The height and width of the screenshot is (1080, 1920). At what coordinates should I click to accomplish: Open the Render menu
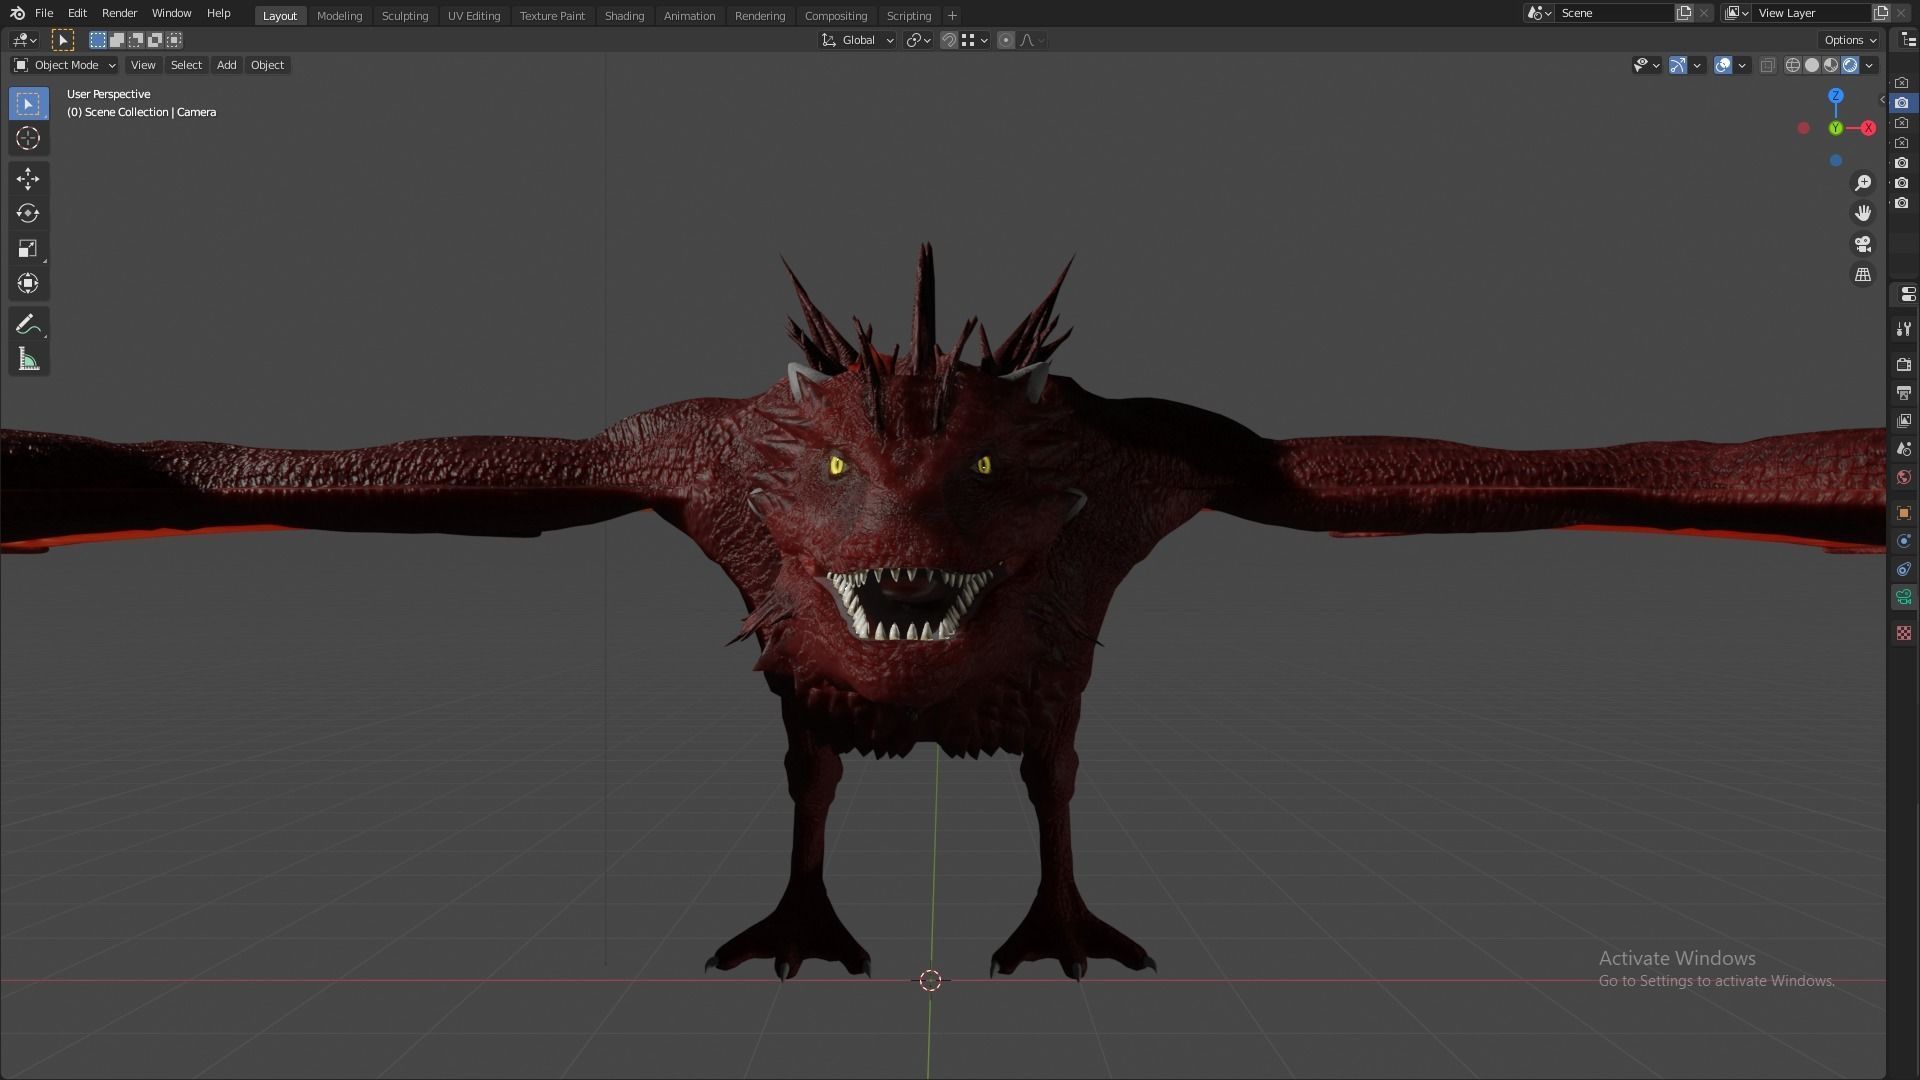119,13
